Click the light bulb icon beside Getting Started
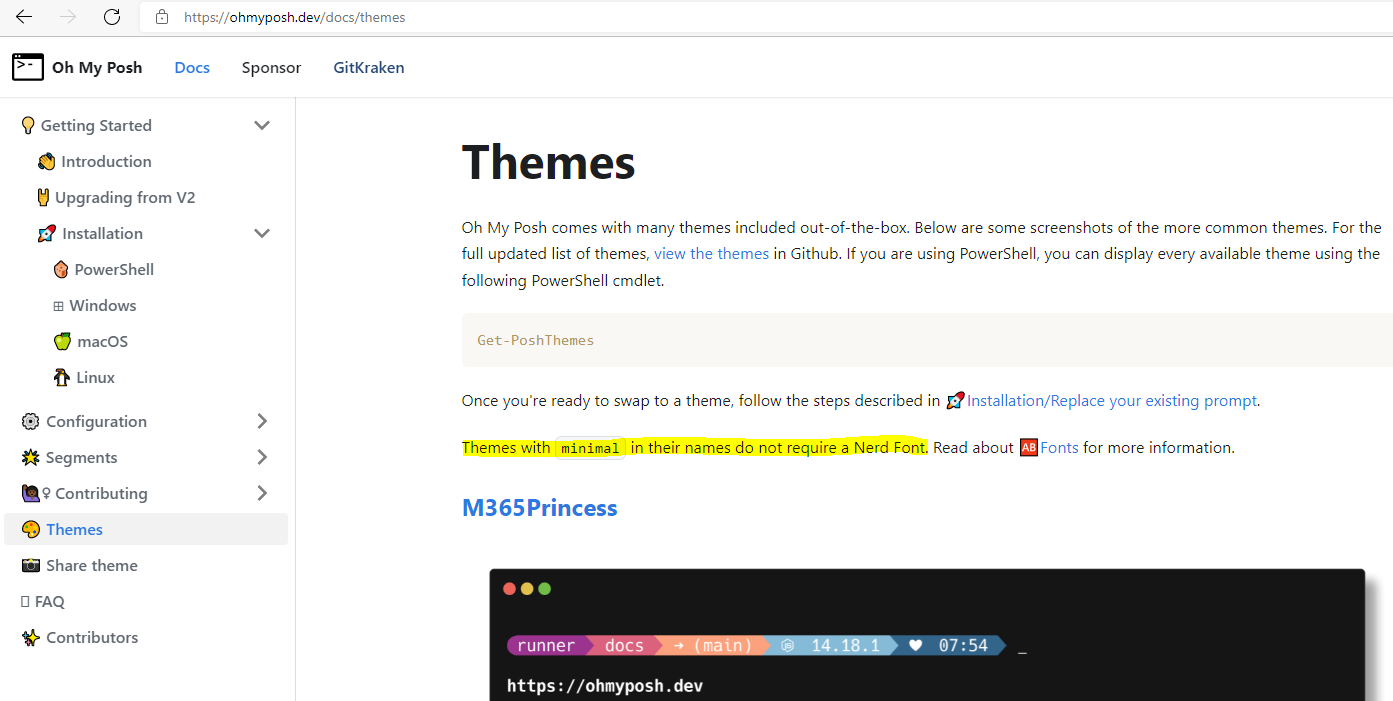This screenshot has height=701, width=1393. pyautogui.click(x=28, y=125)
